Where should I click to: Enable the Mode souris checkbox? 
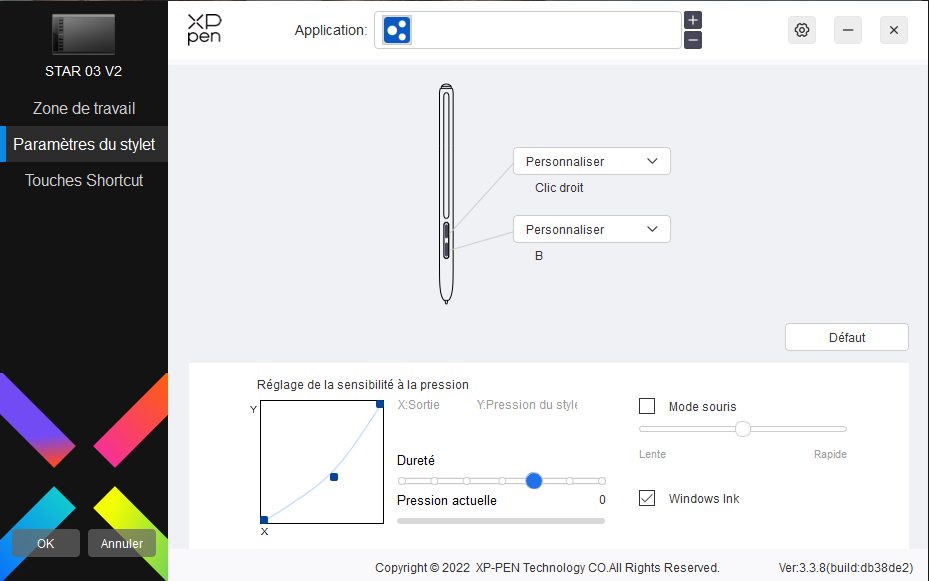click(x=647, y=406)
